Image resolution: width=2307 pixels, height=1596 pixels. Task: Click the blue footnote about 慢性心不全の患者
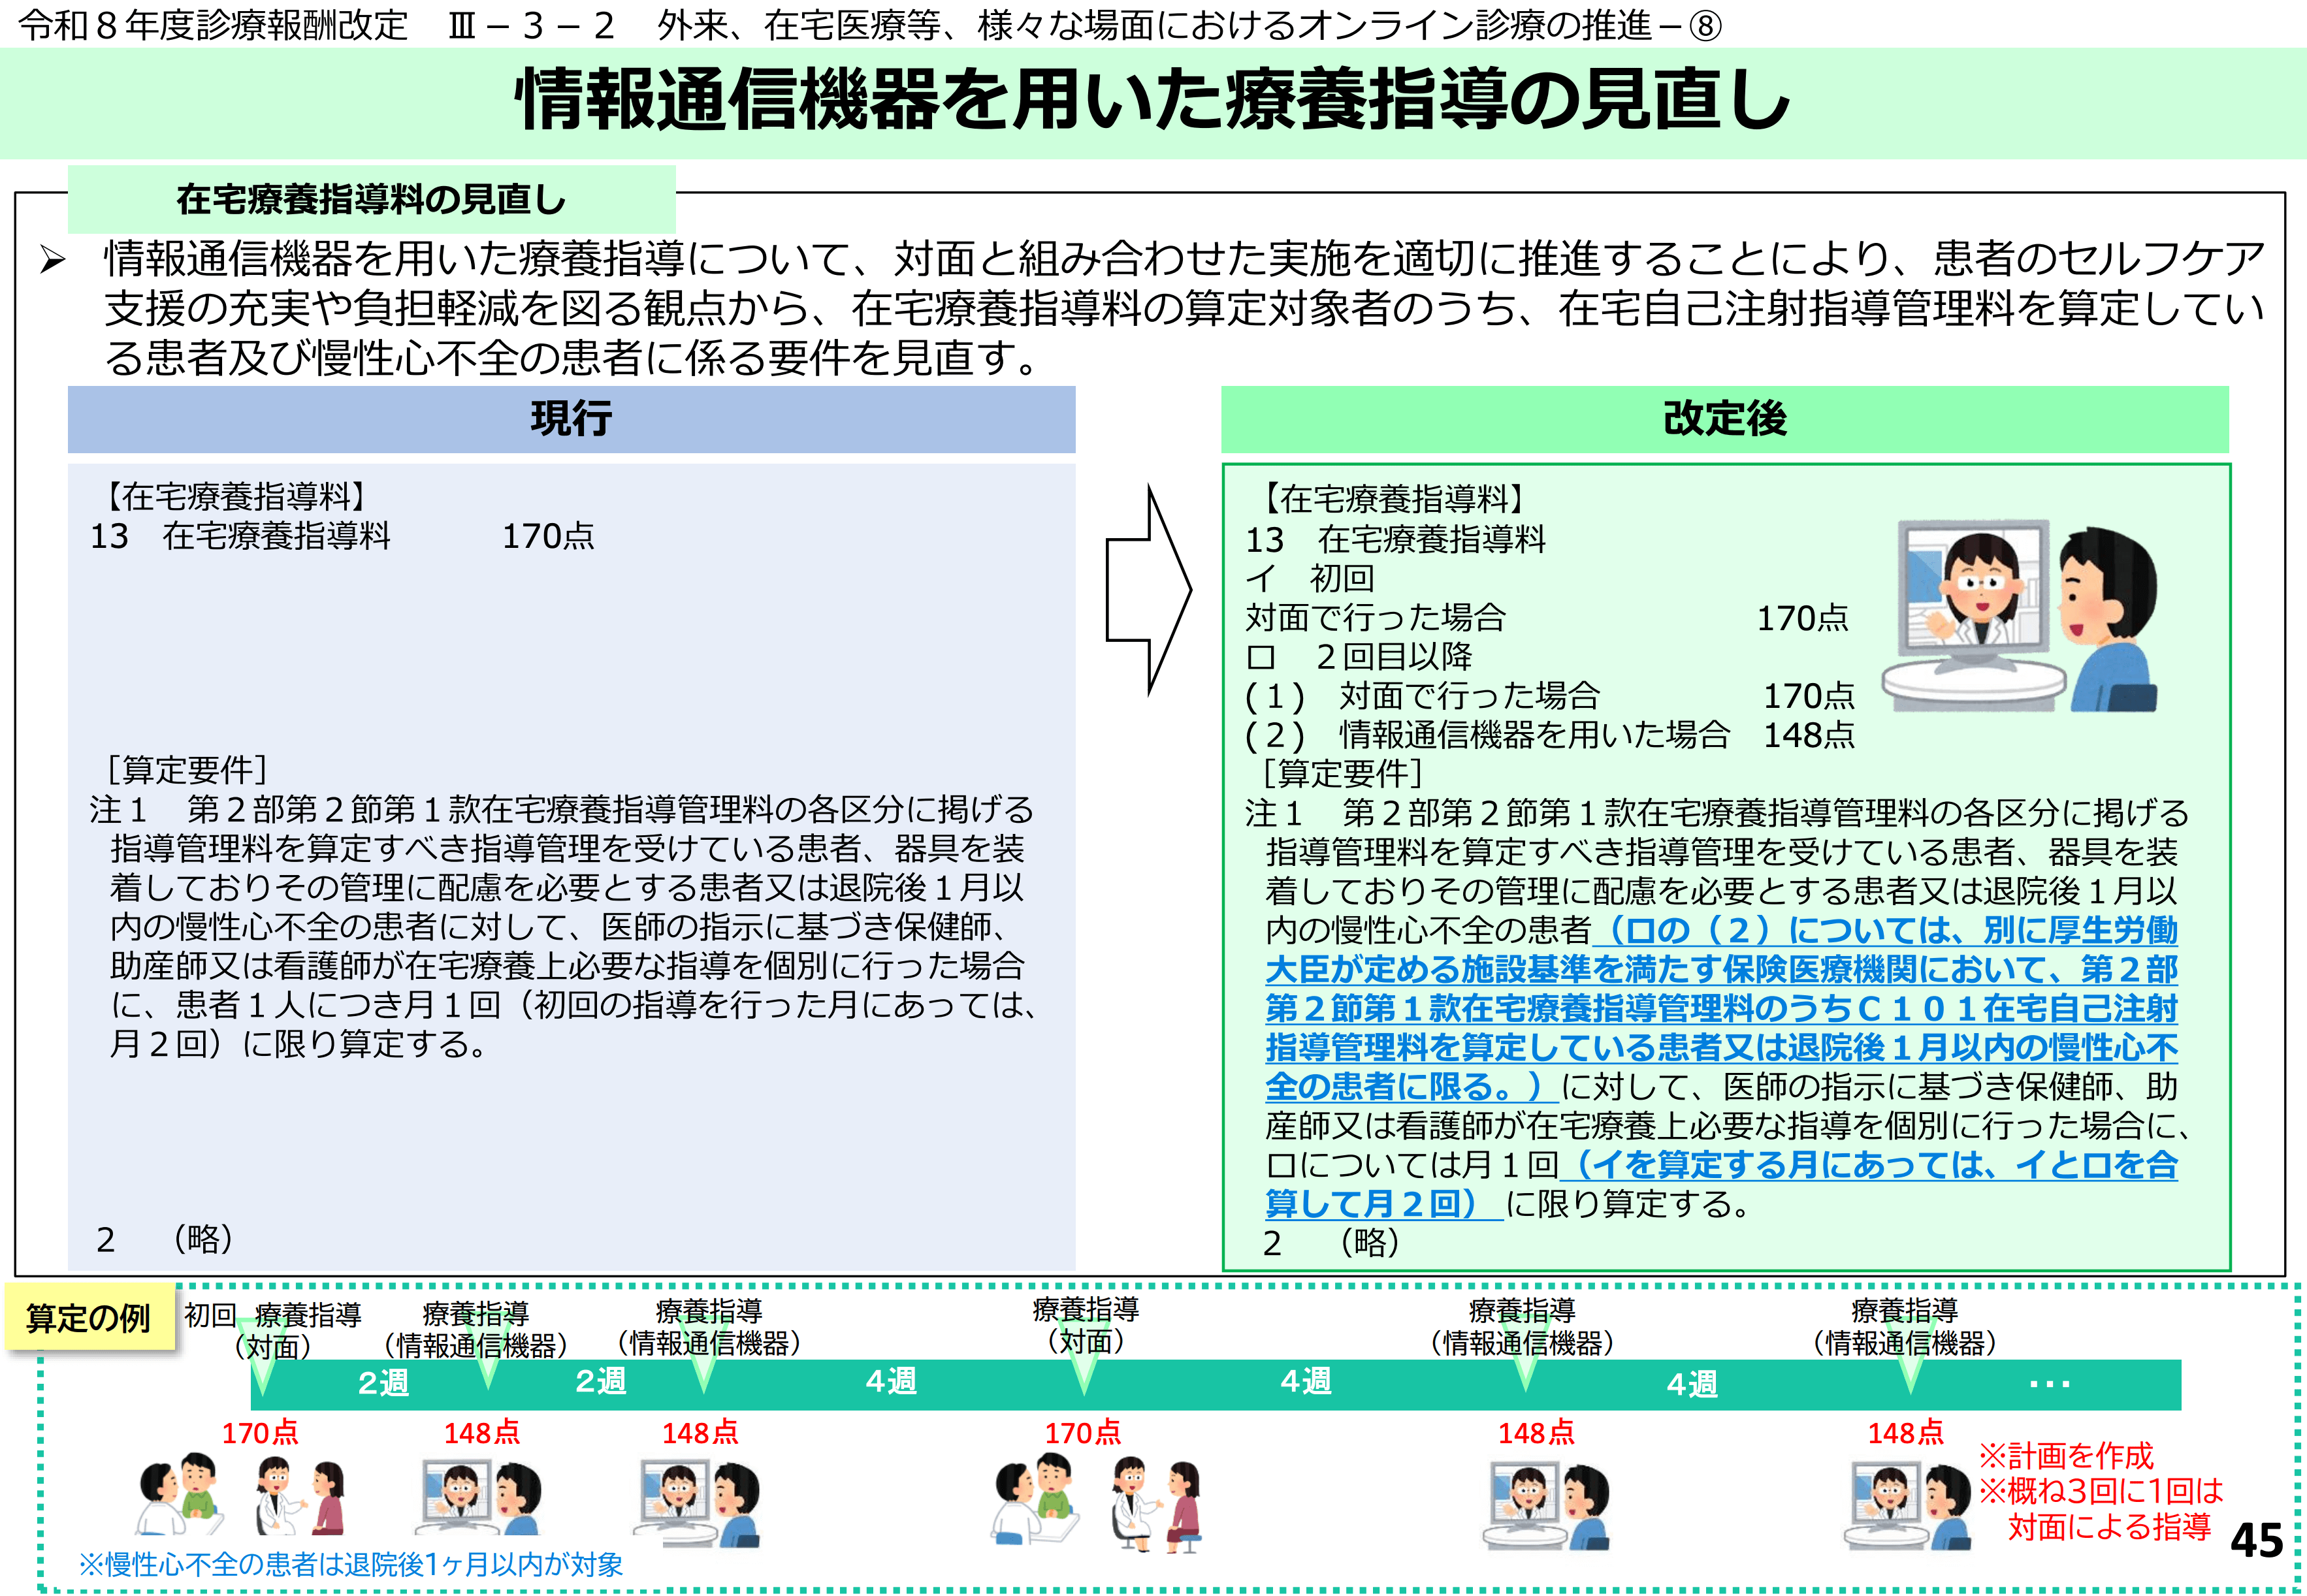[x=351, y=1564]
